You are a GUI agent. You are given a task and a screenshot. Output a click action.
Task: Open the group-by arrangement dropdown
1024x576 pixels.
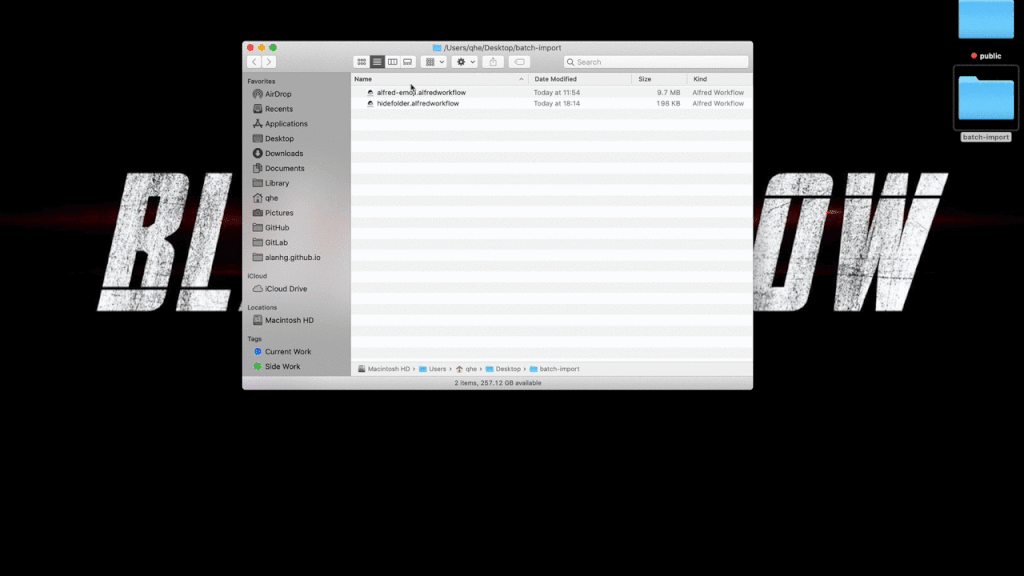[434, 62]
